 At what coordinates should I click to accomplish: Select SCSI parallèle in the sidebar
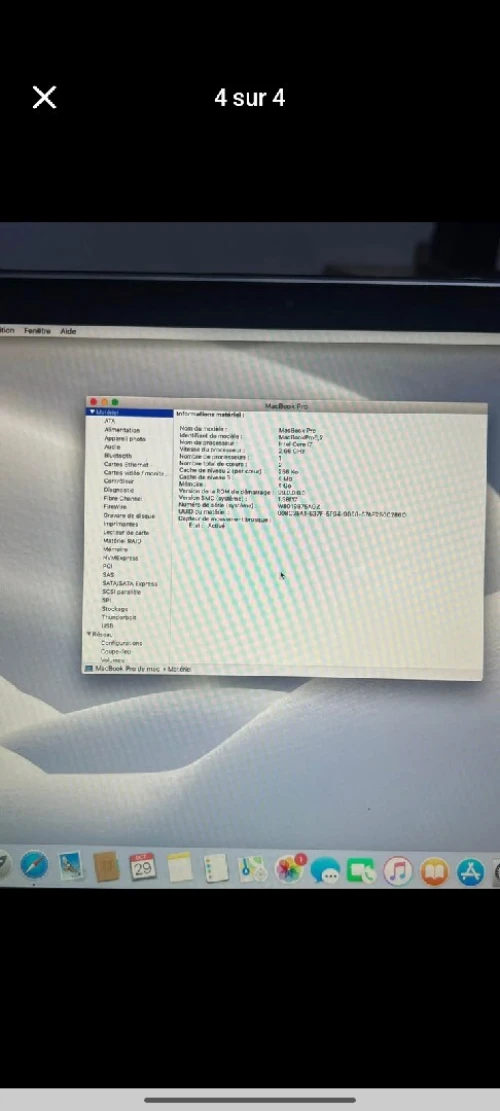pos(121,592)
